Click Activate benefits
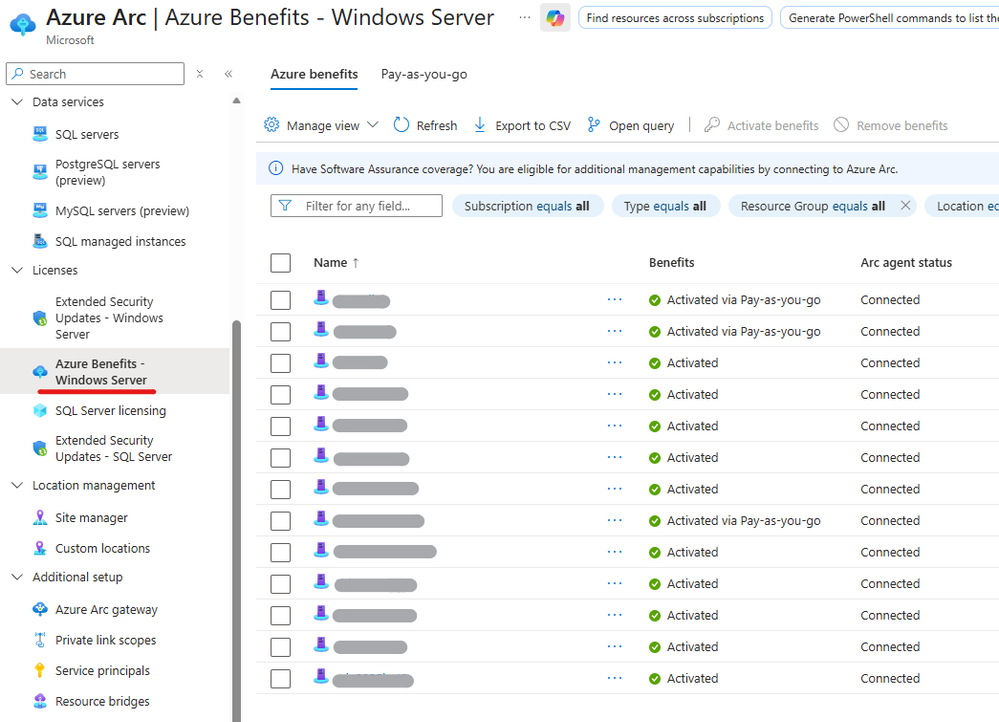999x722 pixels. 761,126
